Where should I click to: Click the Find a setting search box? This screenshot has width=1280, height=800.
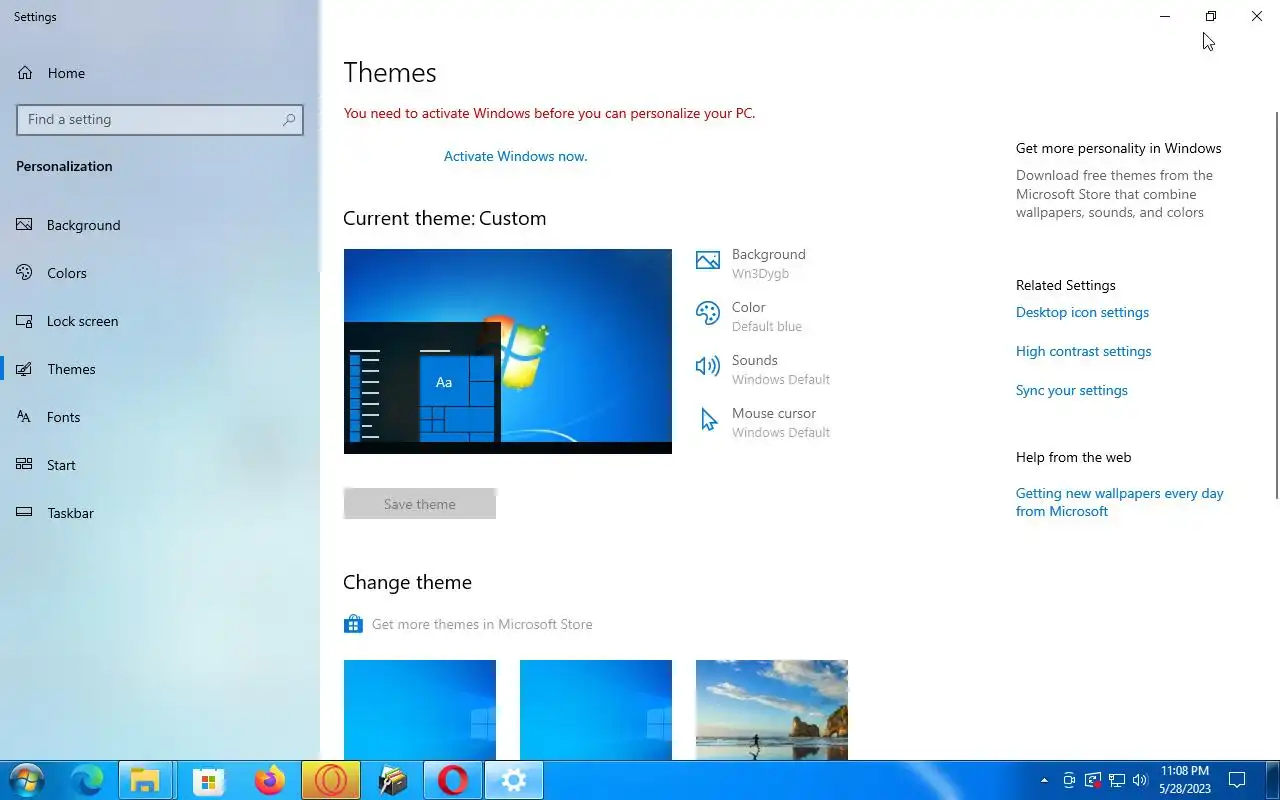tap(160, 119)
